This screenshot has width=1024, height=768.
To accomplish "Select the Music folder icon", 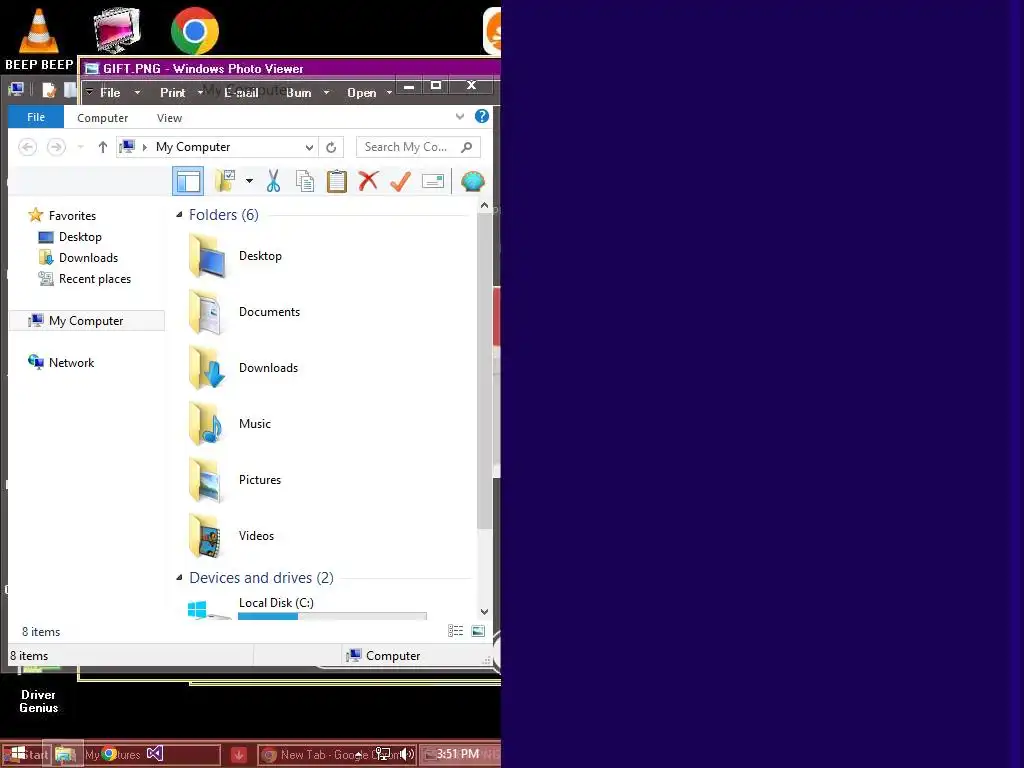I will click(207, 424).
